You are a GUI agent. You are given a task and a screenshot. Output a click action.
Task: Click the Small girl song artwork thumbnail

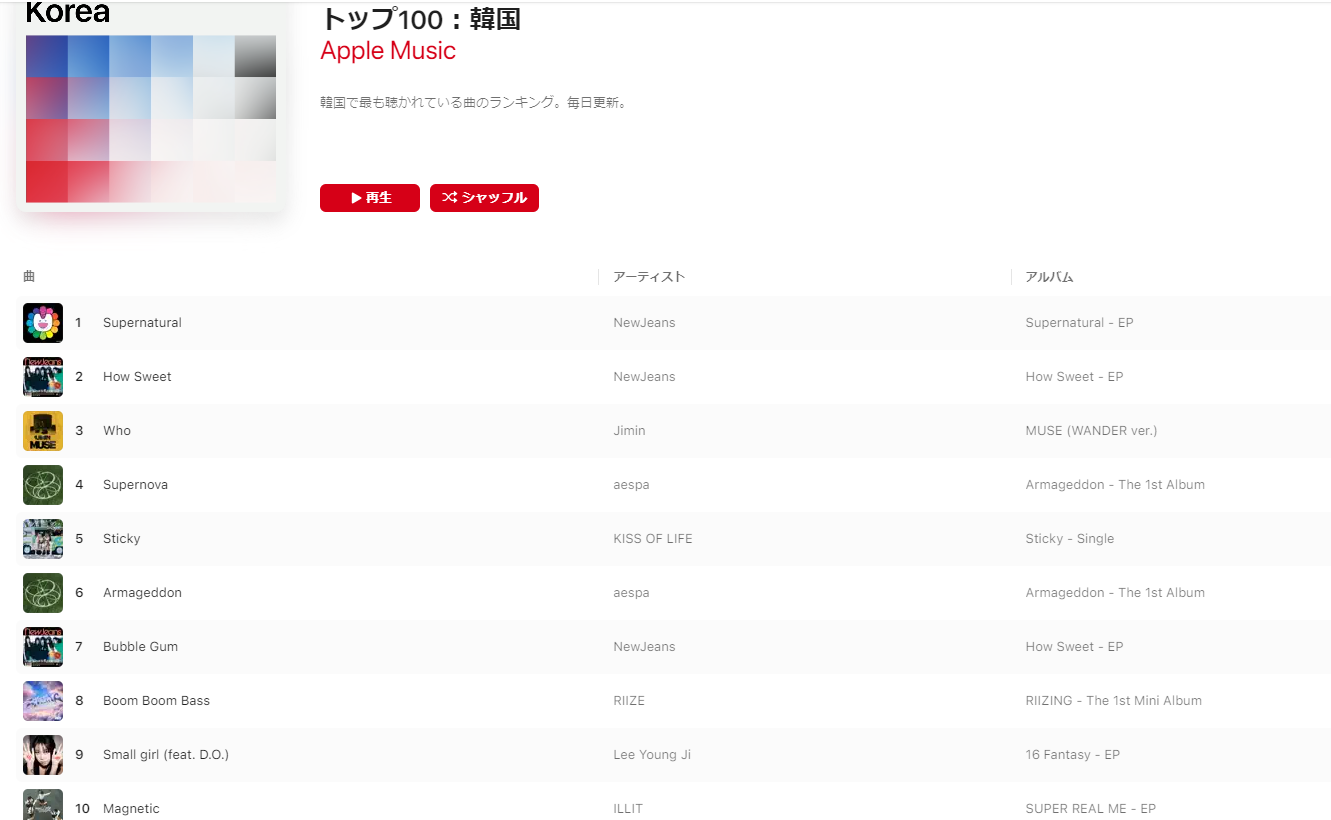(43, 755)
